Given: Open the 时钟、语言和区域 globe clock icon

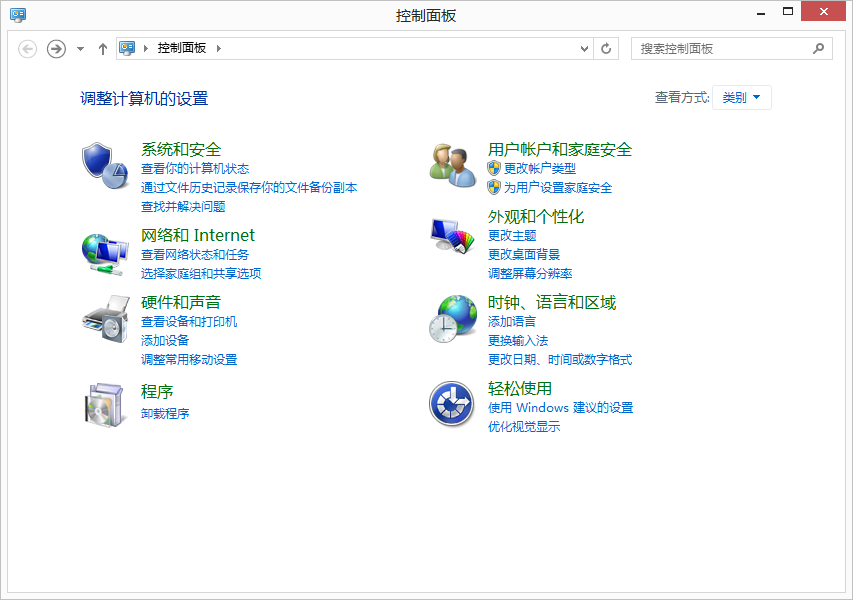Looking at the screenshot, I should (453, 319).
